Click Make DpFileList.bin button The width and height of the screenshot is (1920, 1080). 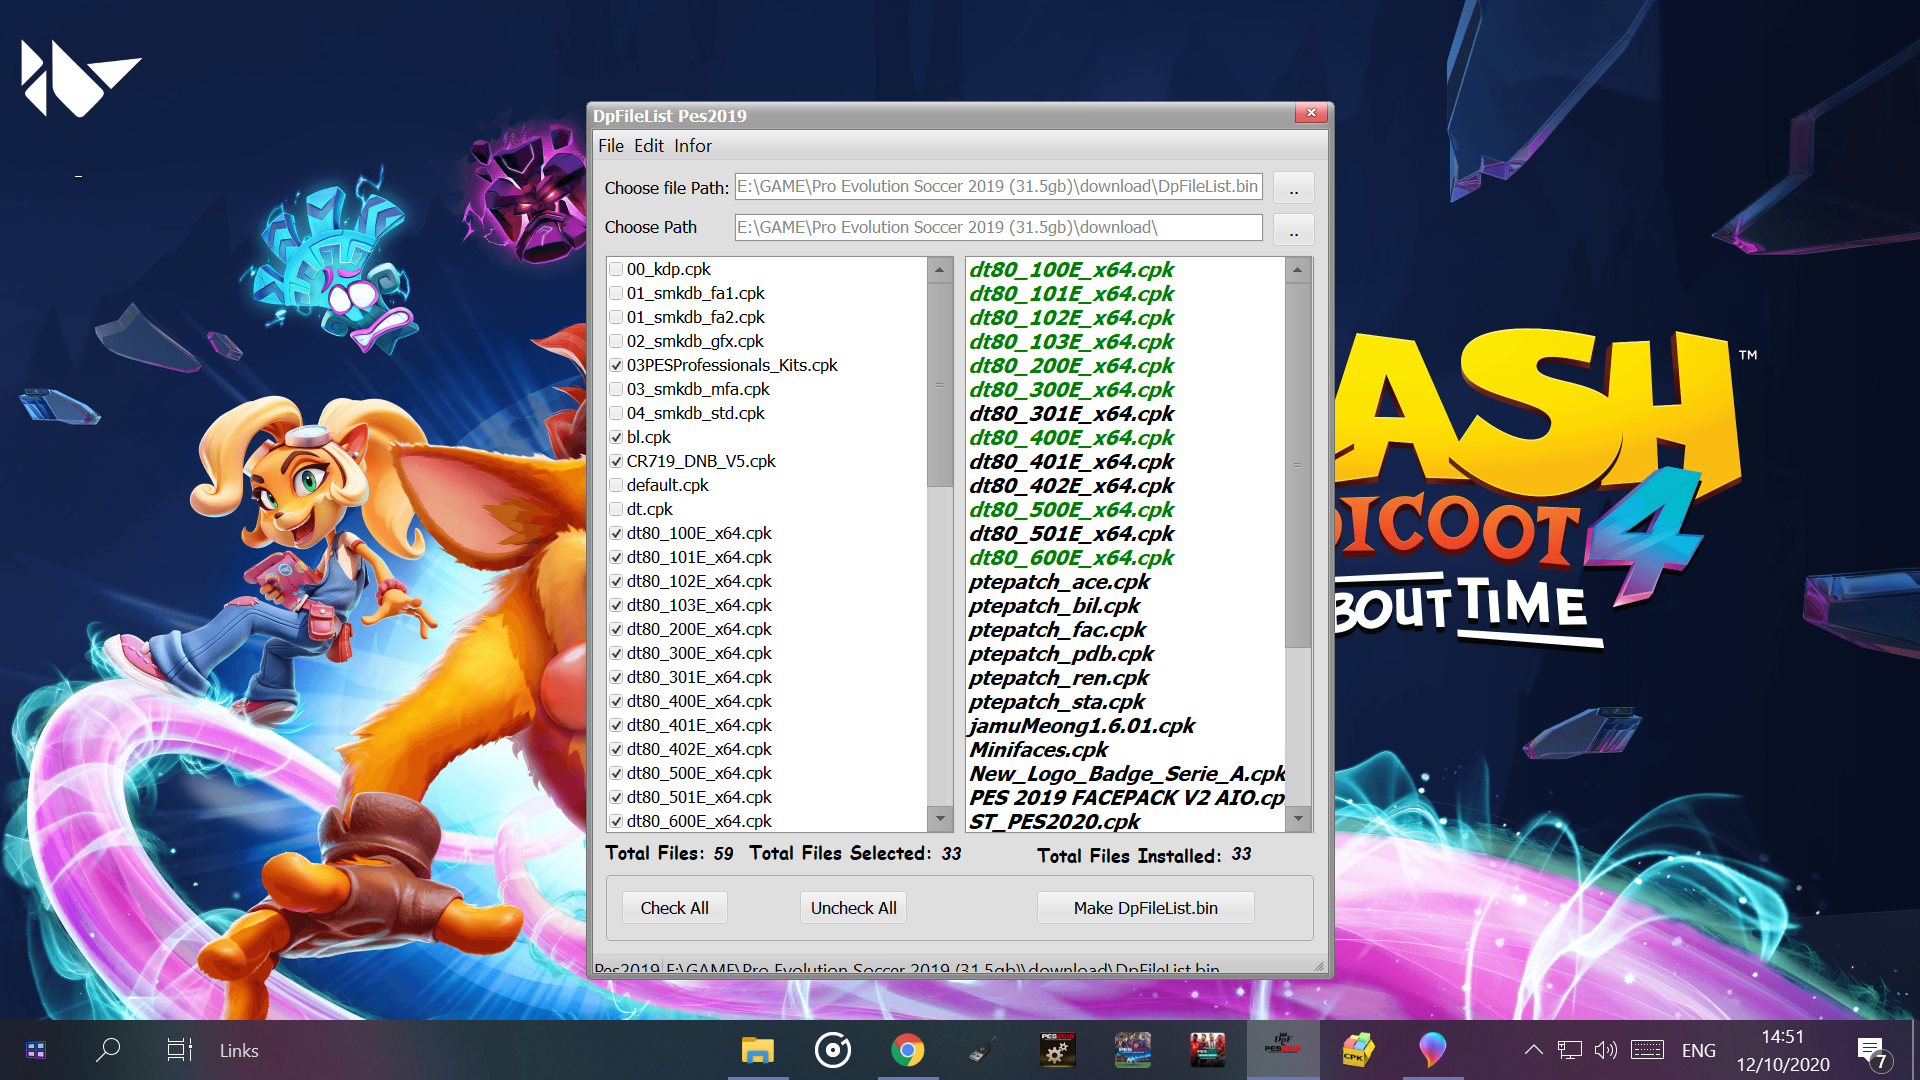click(1145, 908)
